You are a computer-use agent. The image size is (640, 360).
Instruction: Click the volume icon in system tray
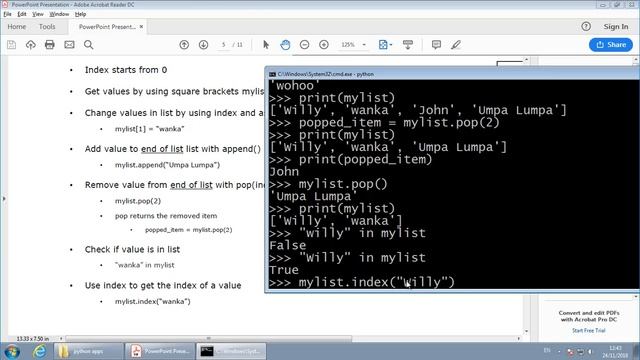pyautogui.click(x=590, y=351)
